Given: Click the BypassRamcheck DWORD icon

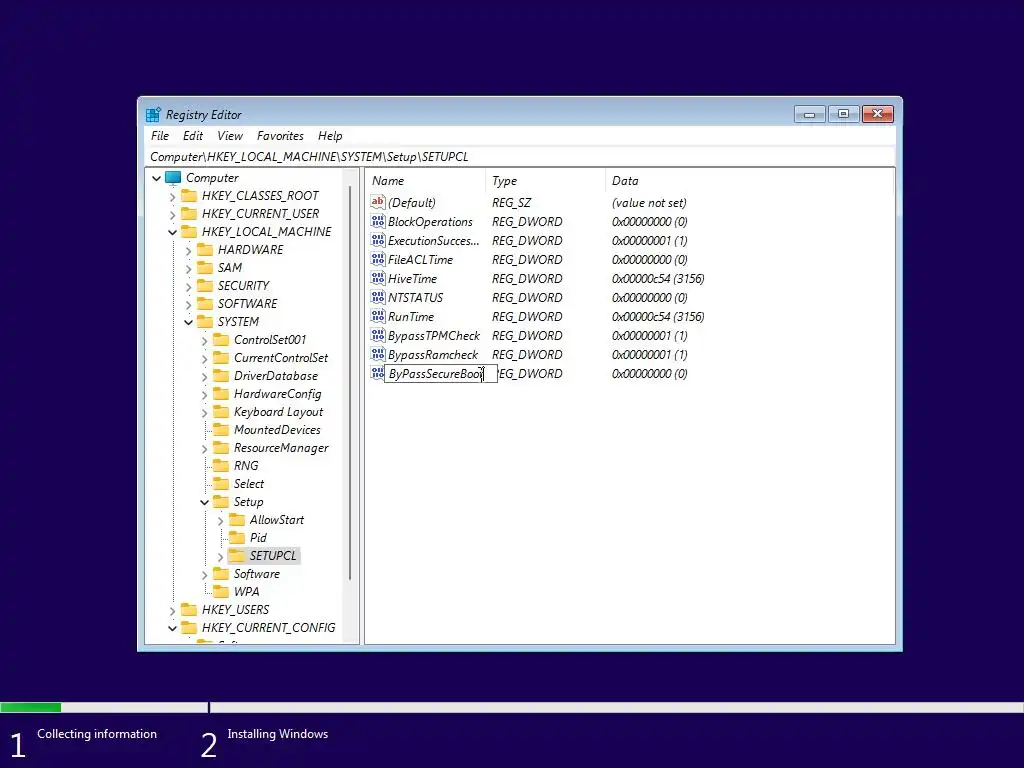Looking at the screenshot, I should point(377,354).
